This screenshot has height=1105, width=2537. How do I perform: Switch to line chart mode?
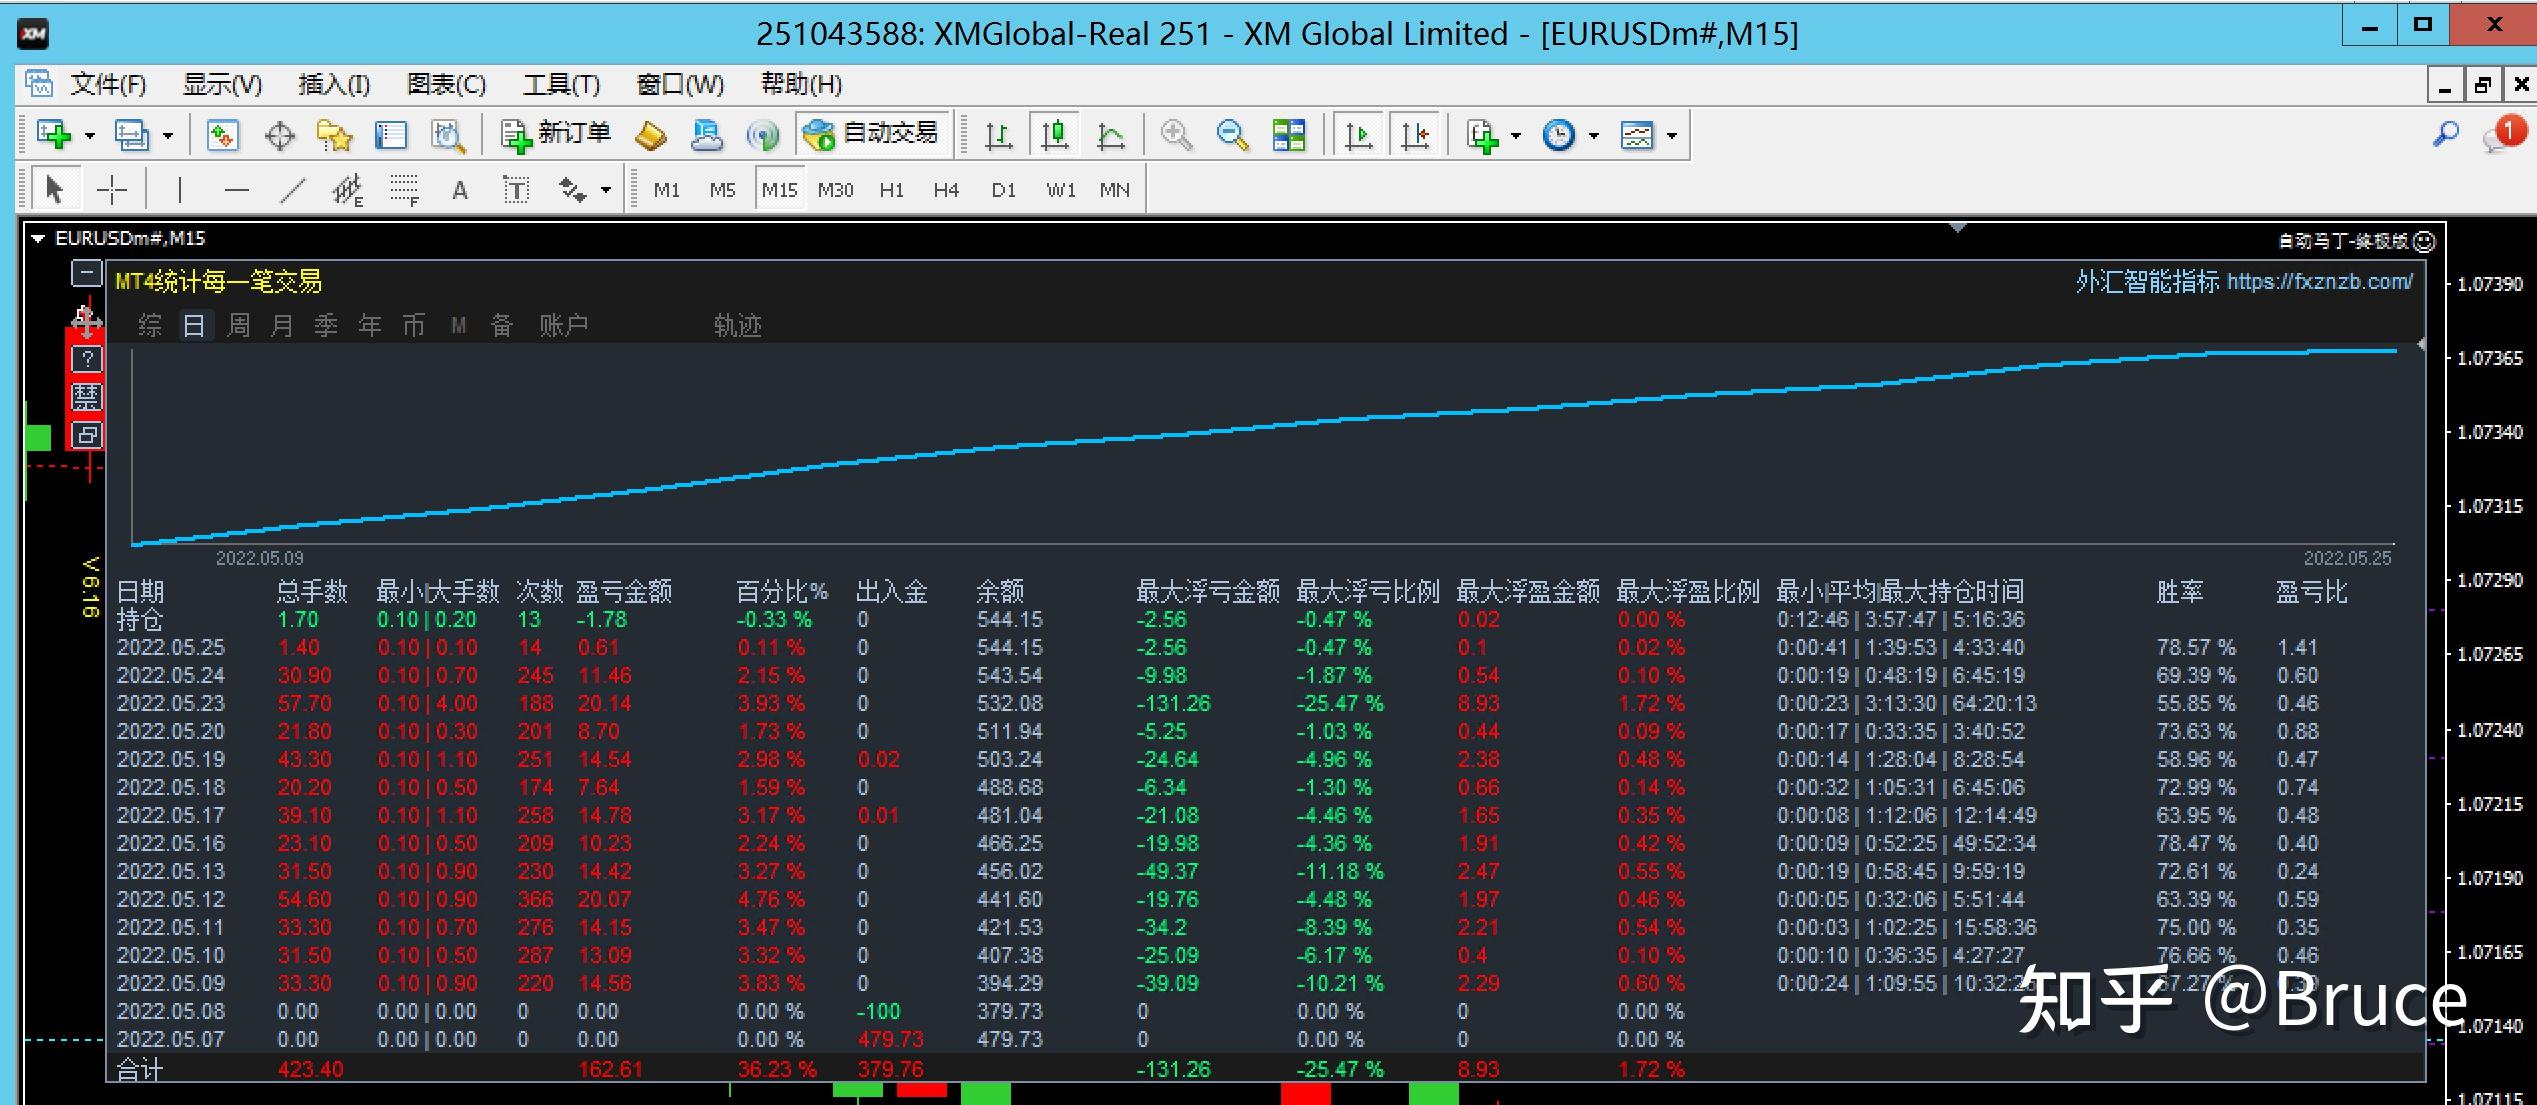click(1110, 135)
